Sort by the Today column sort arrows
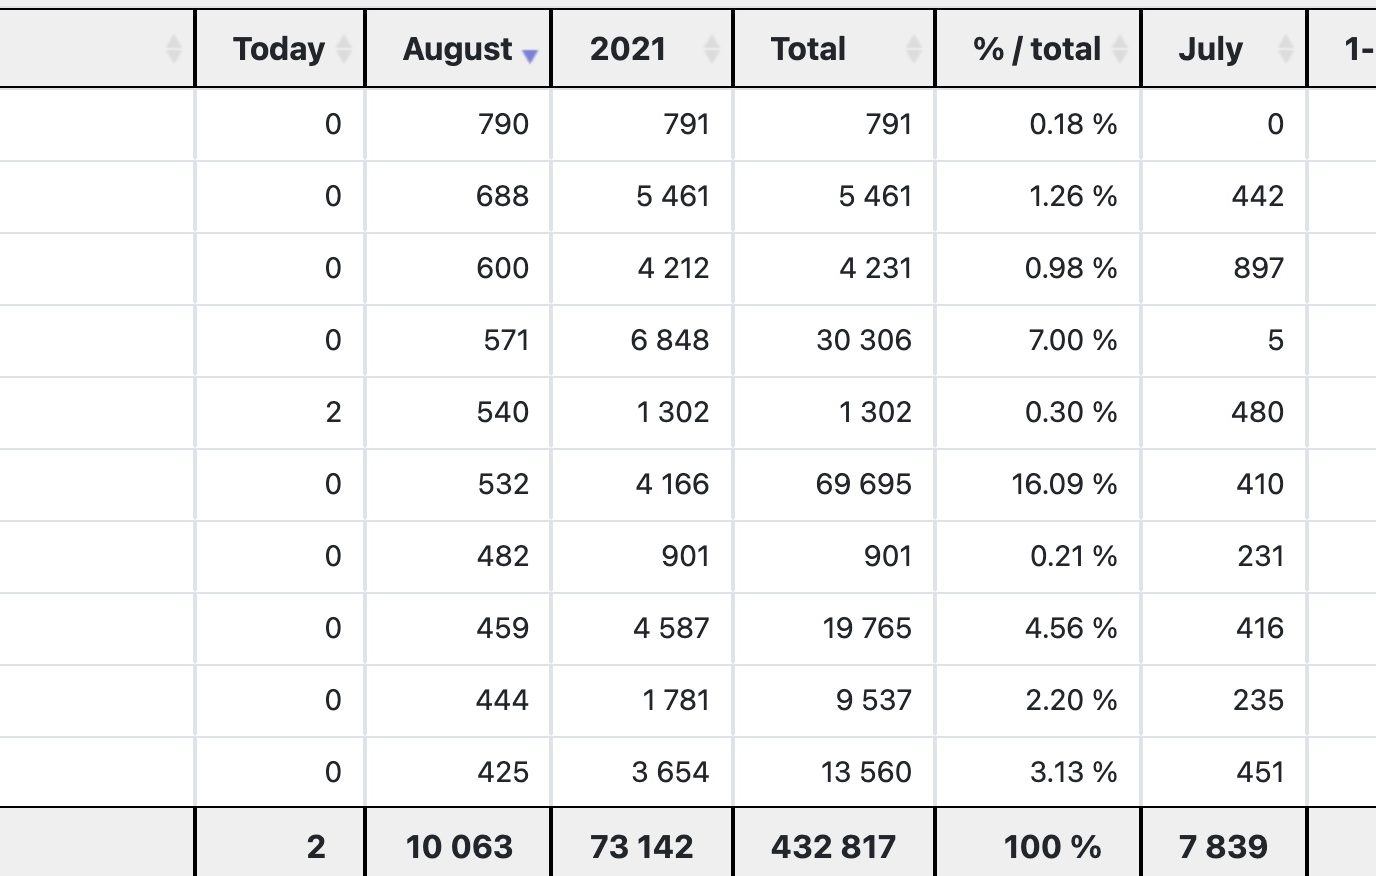 344,49
